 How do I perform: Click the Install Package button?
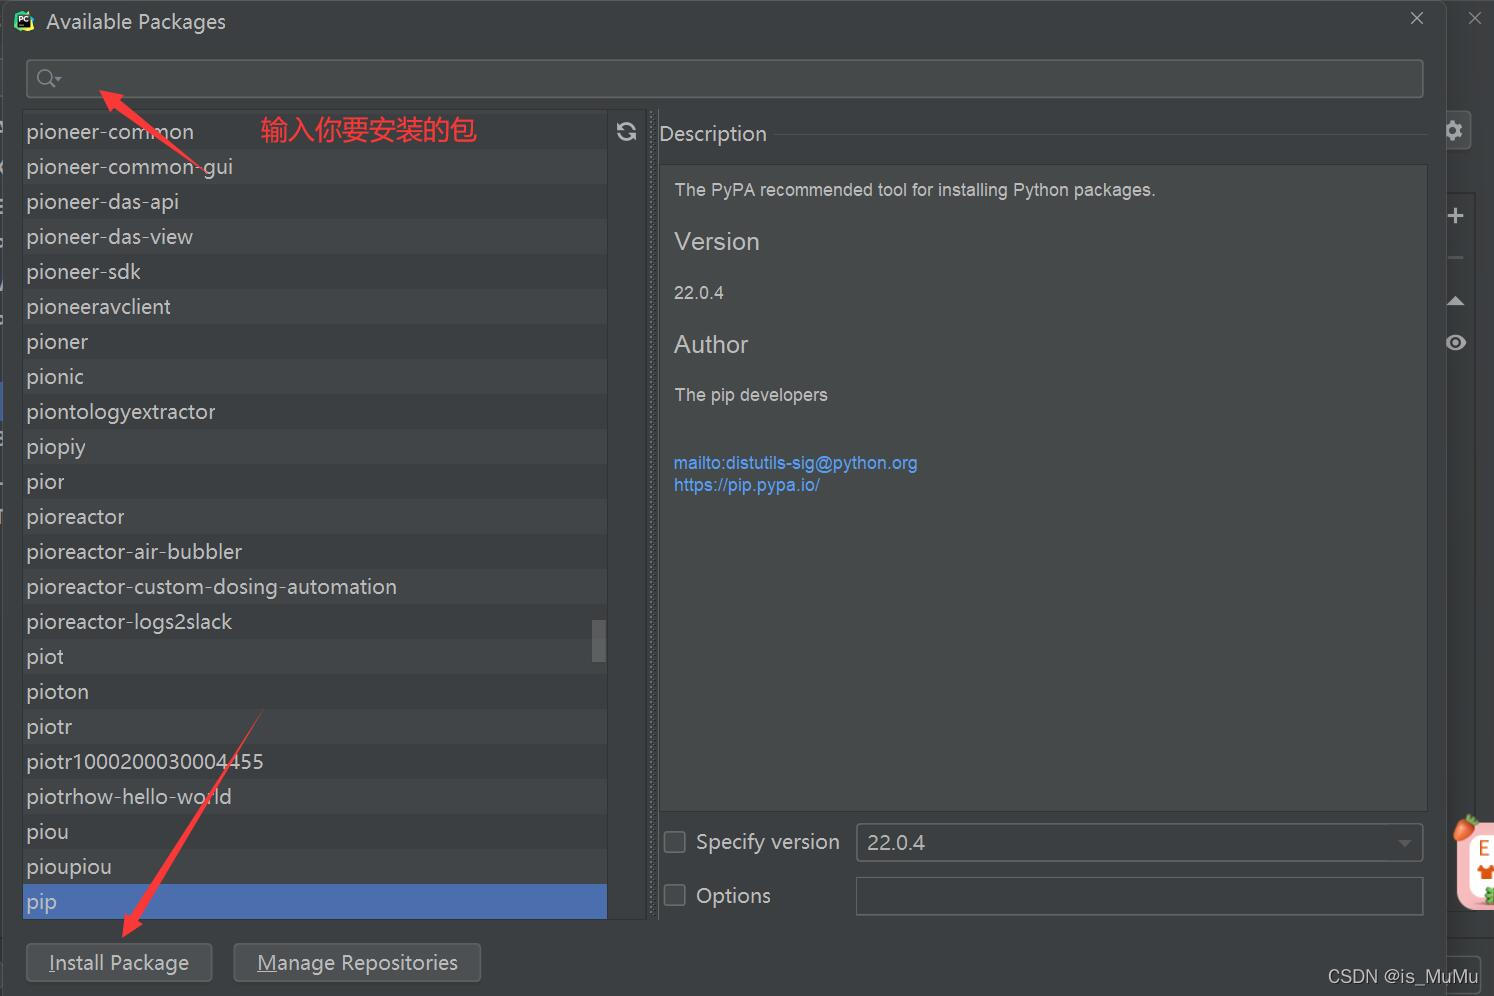tap(119, 963)
